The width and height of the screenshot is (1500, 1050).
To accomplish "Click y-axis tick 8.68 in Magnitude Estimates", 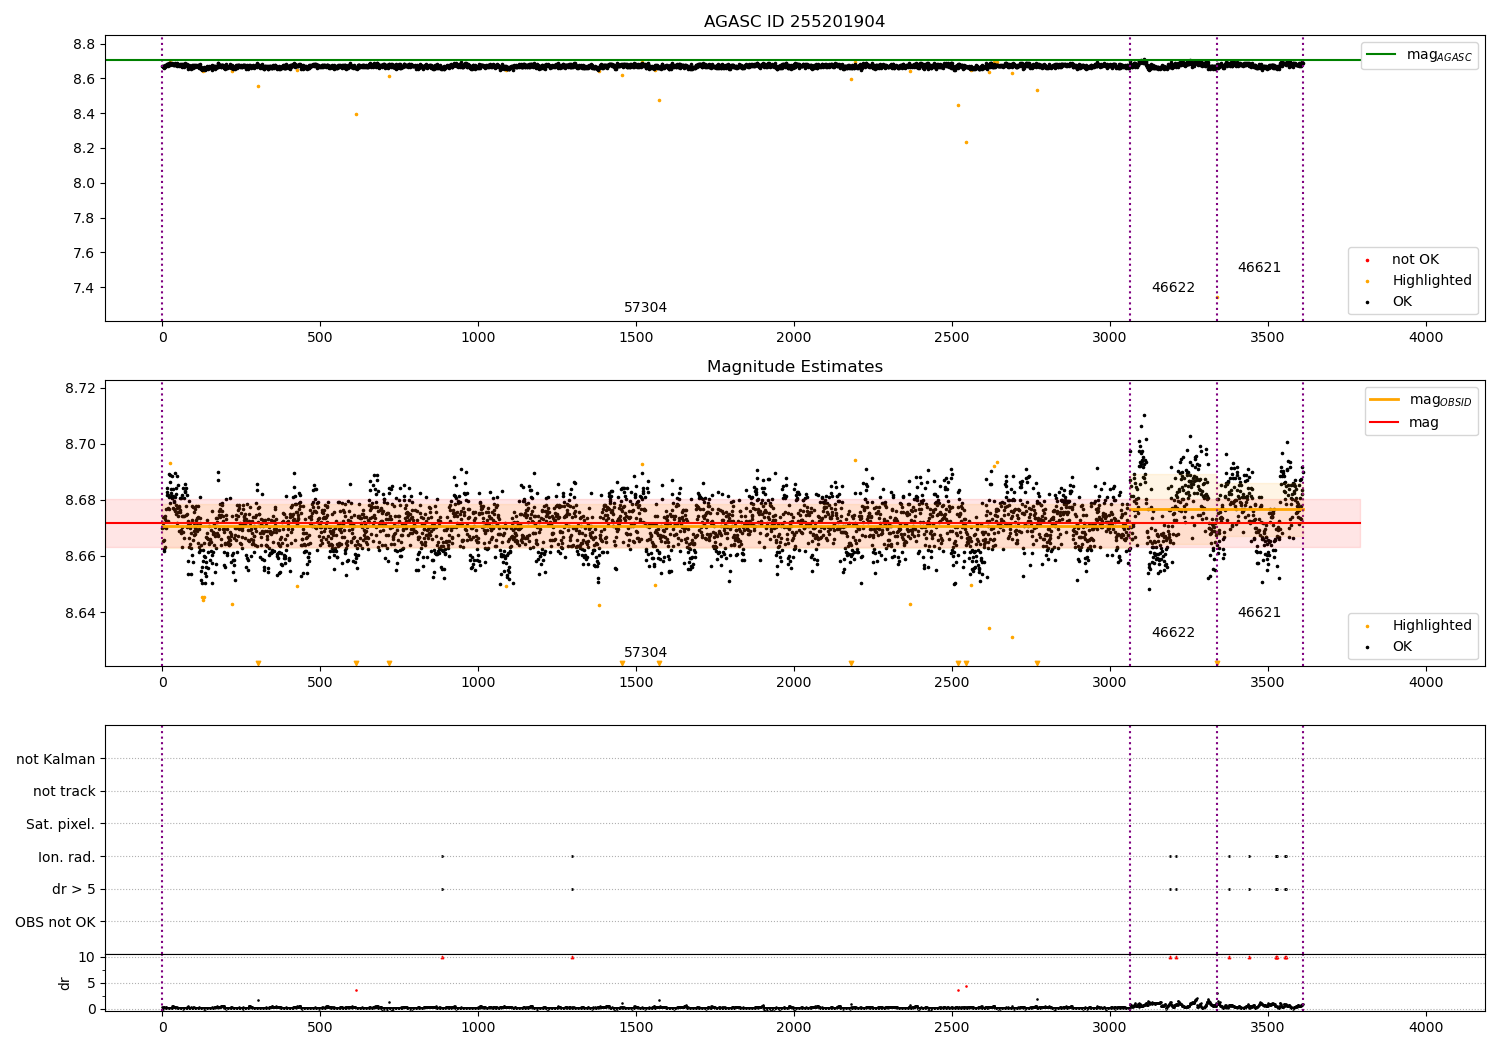I will [x=80, y=501].
